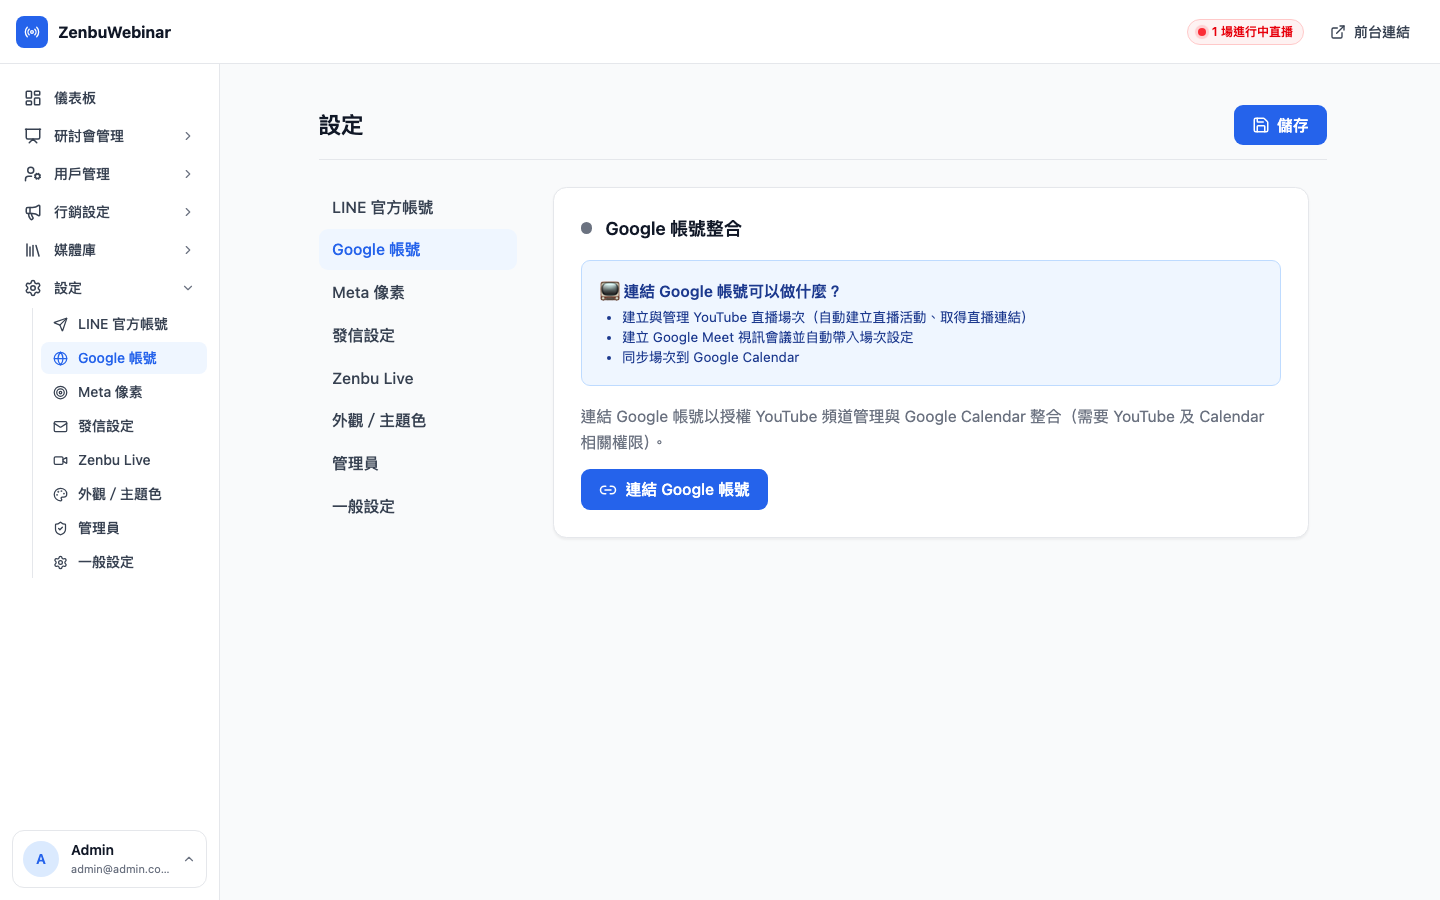Image resolution: width=1440 pixels, height=900 pixels.
Task: Click the red live dot indicator
Action: (x=1202, y=32)
